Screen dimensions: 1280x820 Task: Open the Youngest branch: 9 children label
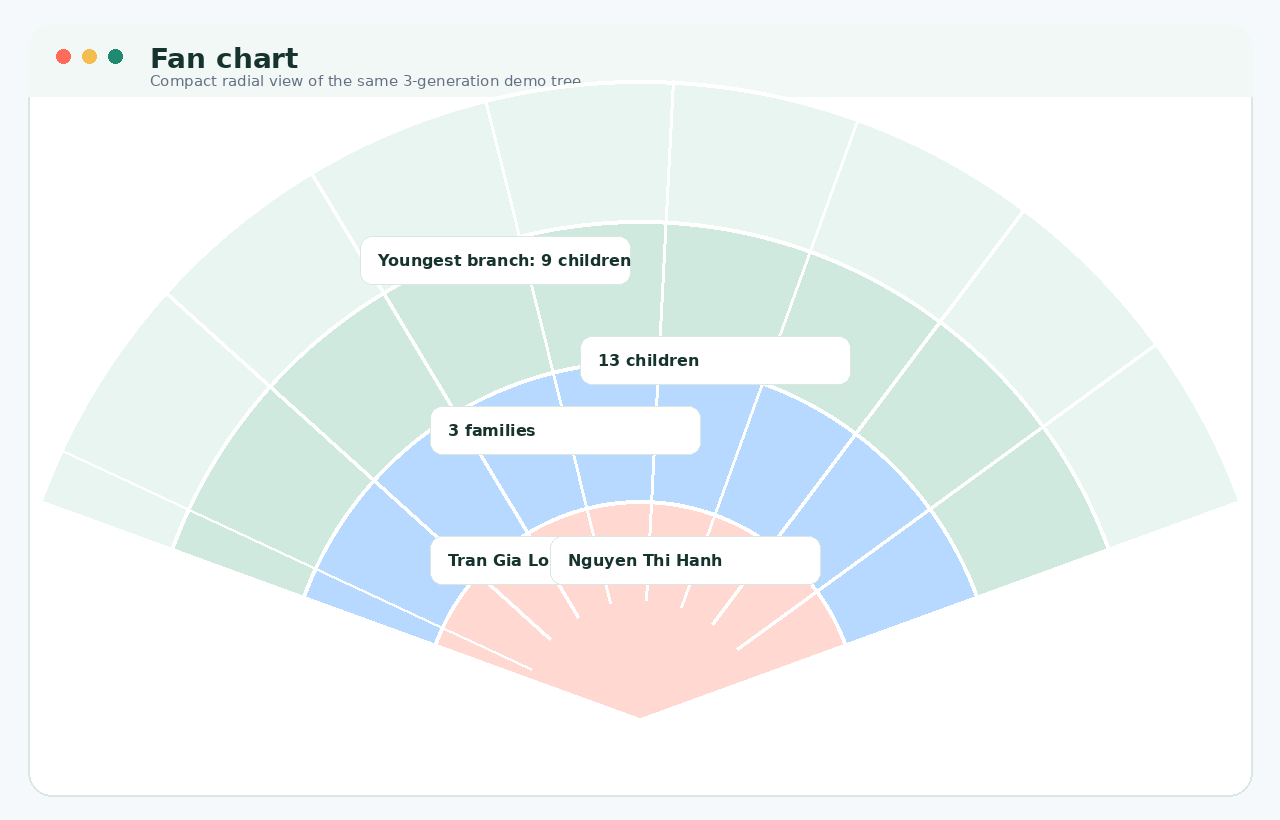pyautogui.click(x=495, y=260)
